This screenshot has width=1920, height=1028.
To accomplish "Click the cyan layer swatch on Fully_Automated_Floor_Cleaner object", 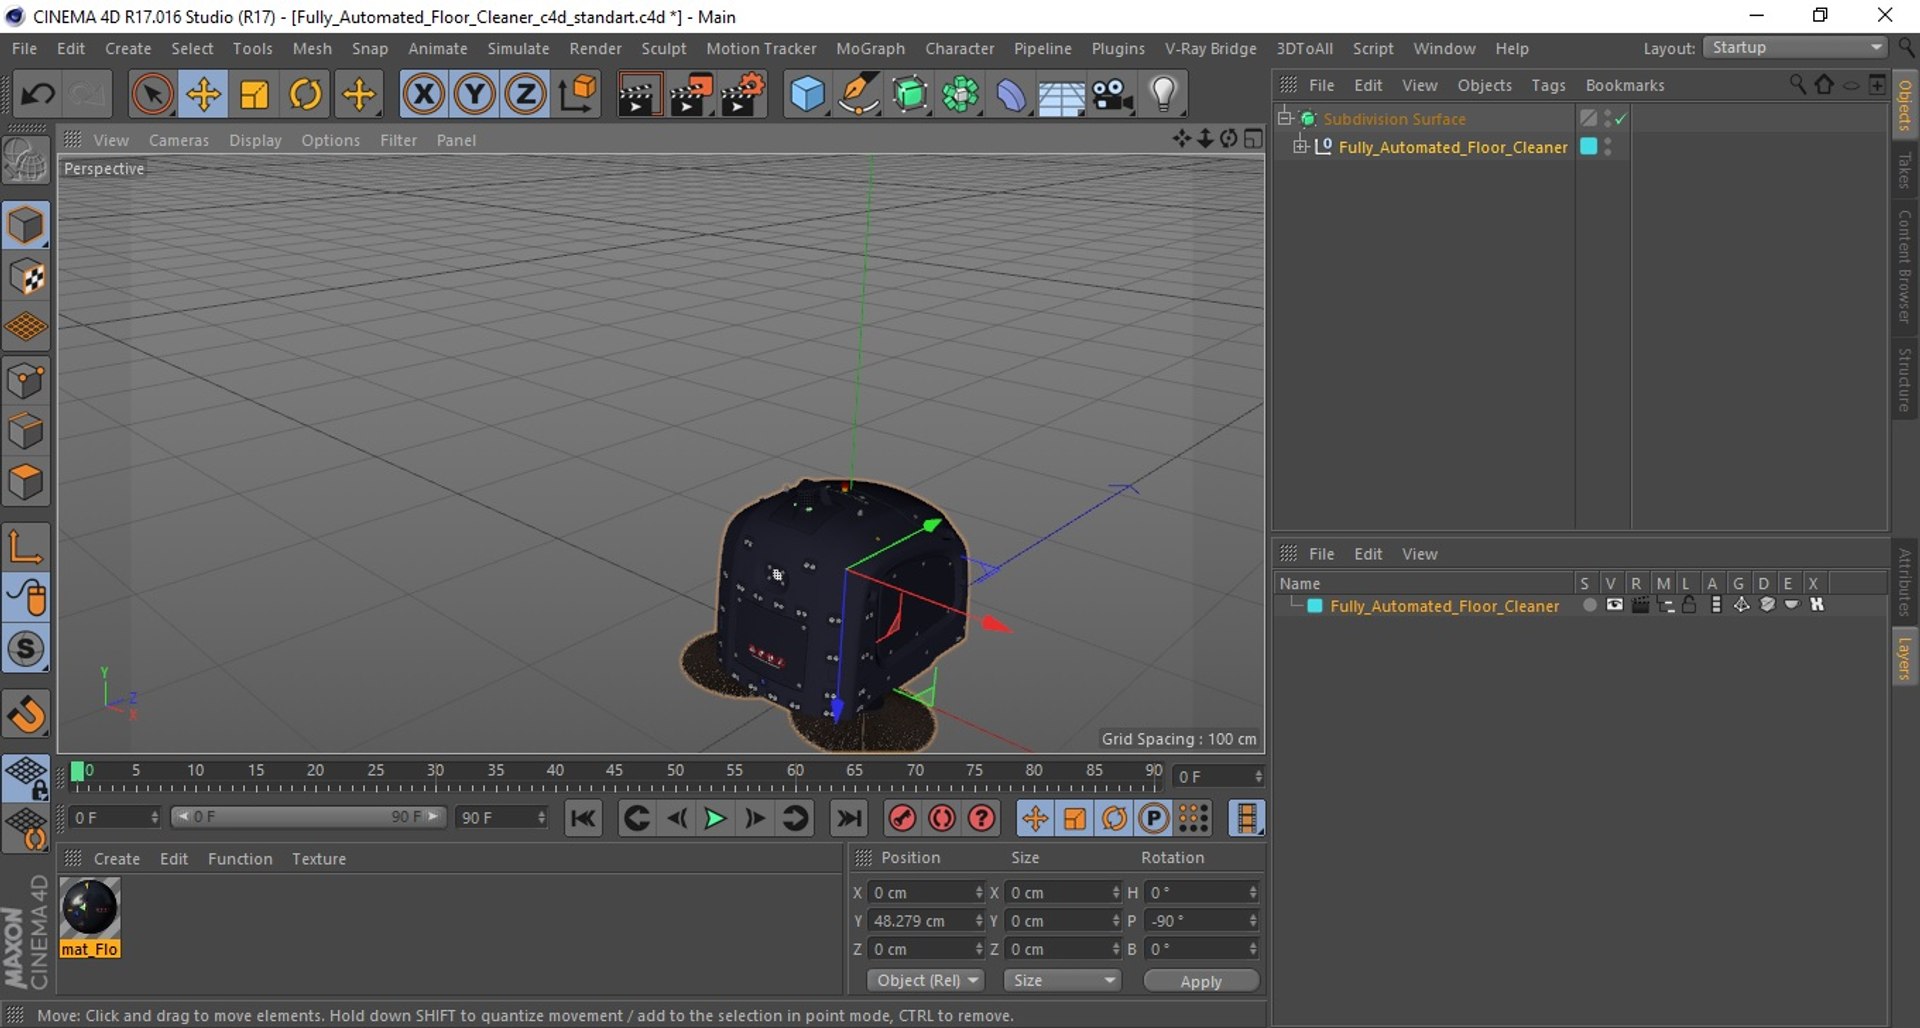I will point(1588,146).
